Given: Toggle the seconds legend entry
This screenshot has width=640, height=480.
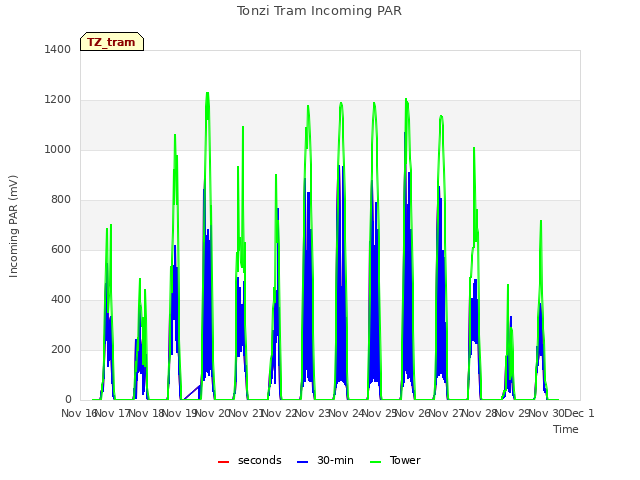Looking at the screenshot, I should coord(249,460).
